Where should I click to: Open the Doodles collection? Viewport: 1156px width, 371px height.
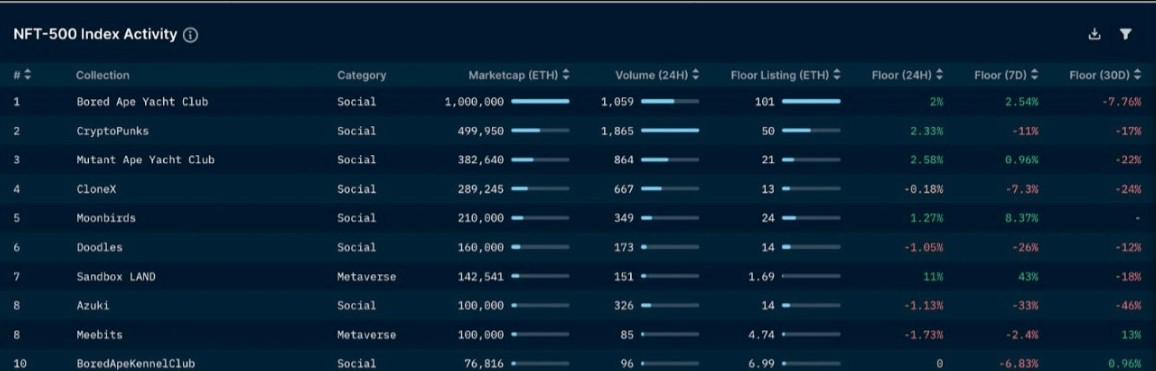99,247
